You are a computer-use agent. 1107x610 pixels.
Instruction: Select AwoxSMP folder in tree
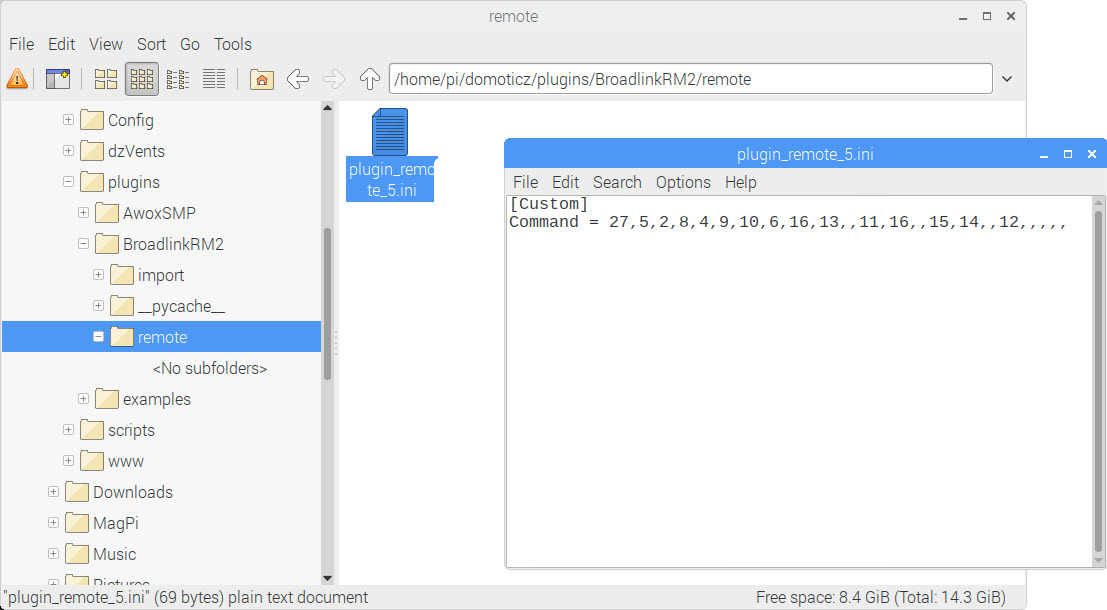click(x=160, y=213)
